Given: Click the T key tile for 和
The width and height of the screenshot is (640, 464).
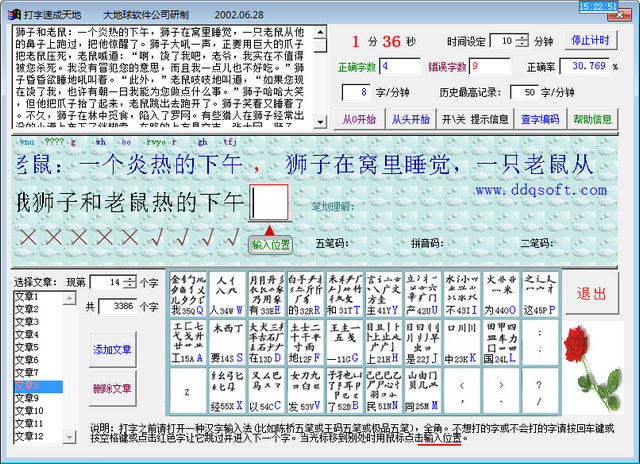Looking at the screenshot, I should tap(344, 295).
